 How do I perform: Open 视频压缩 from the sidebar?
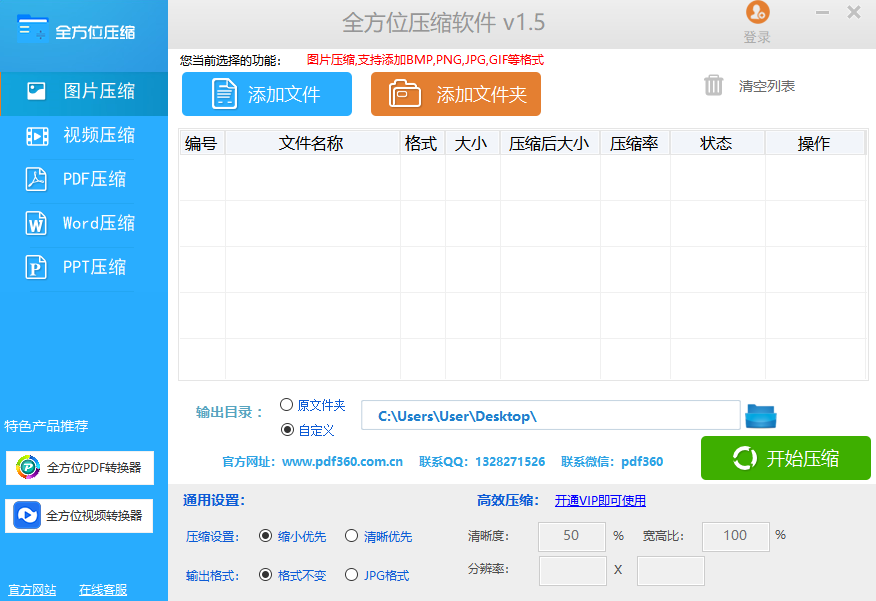pos(83,134)
